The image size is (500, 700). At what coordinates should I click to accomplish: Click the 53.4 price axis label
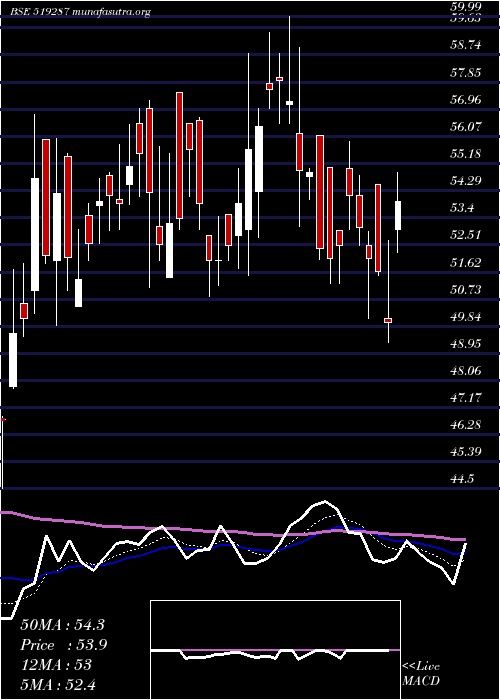(x=463, y=208)
